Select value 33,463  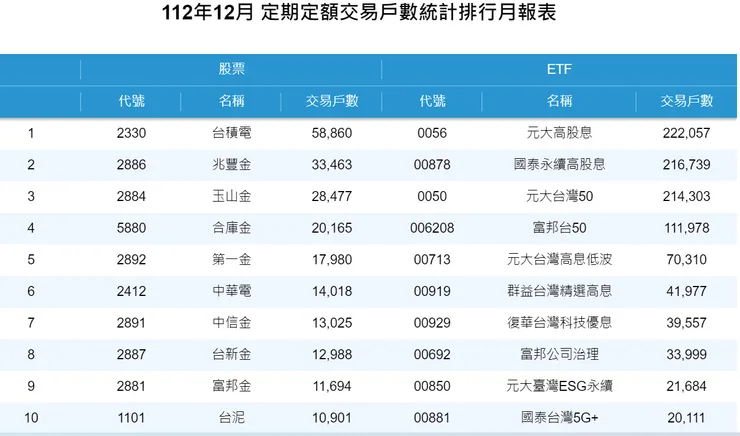(x=331, y=165)
